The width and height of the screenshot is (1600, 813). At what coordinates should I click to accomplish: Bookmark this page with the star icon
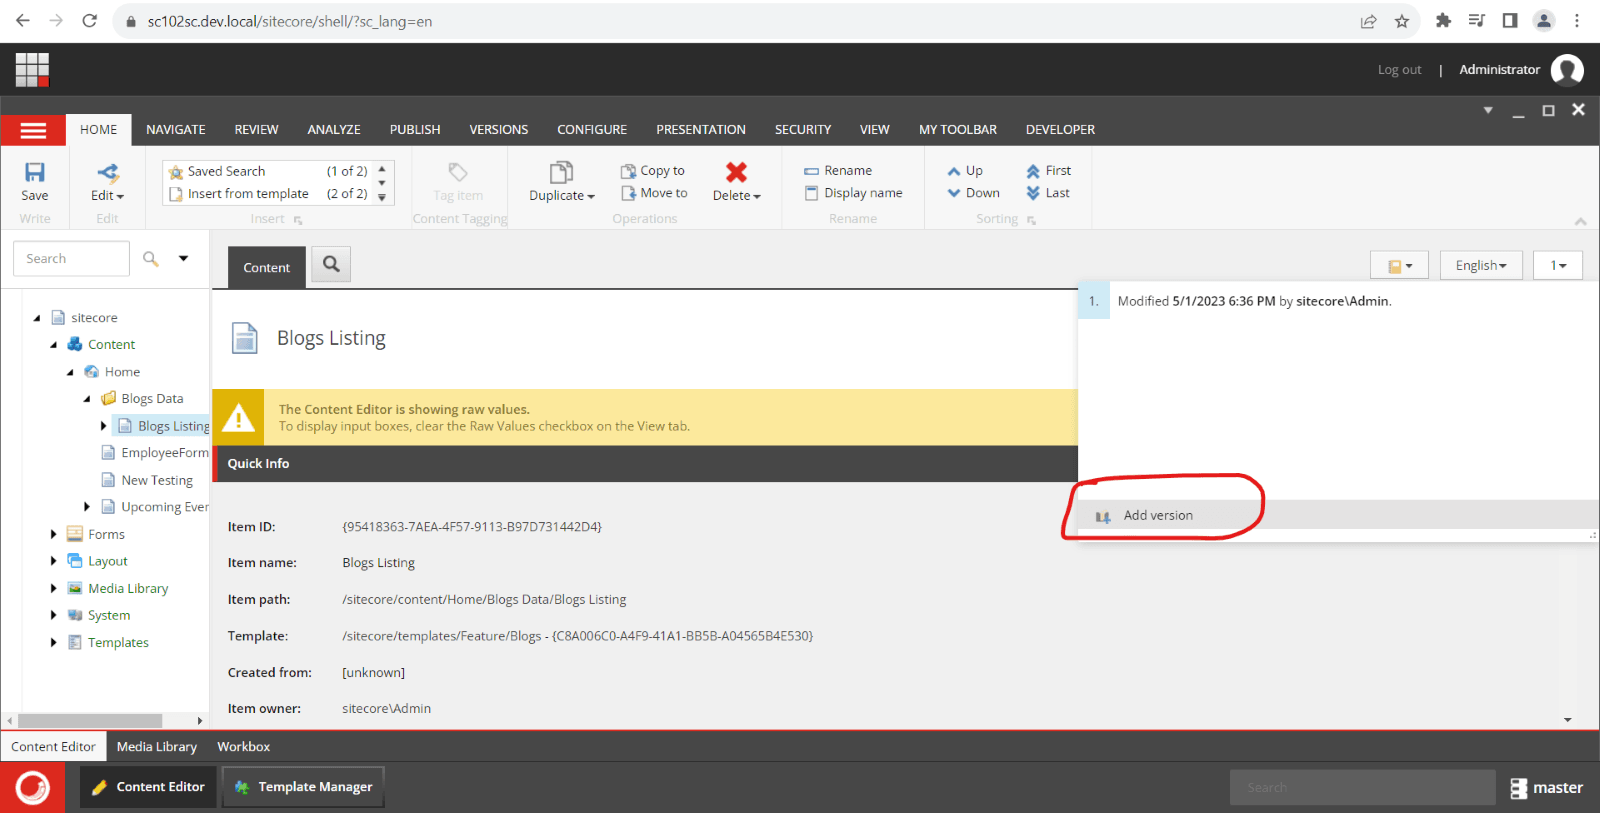pos(1402,21)
